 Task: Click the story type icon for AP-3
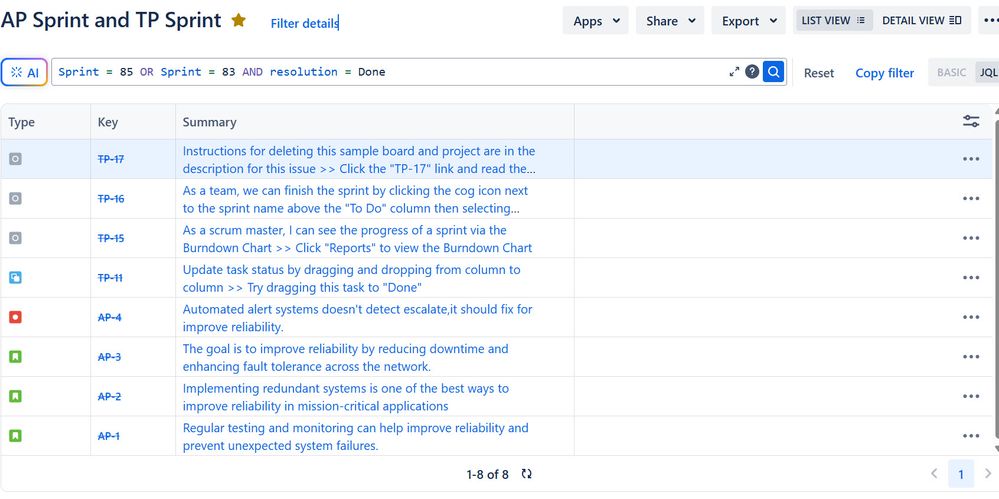pos(15,356)
